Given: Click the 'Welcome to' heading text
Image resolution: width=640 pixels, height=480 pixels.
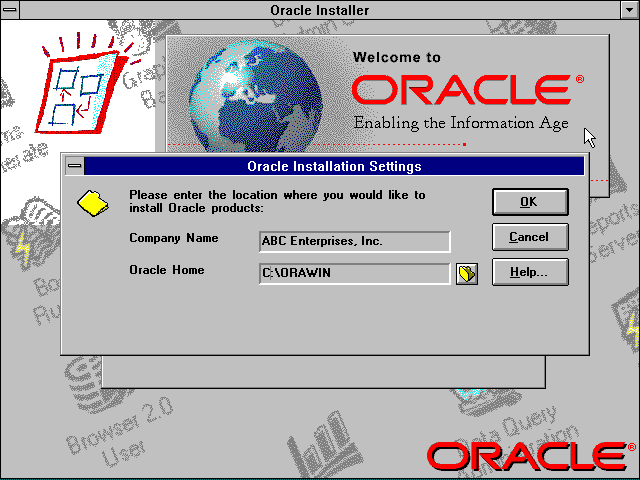Looking at the screenshot, I should 396,57.
